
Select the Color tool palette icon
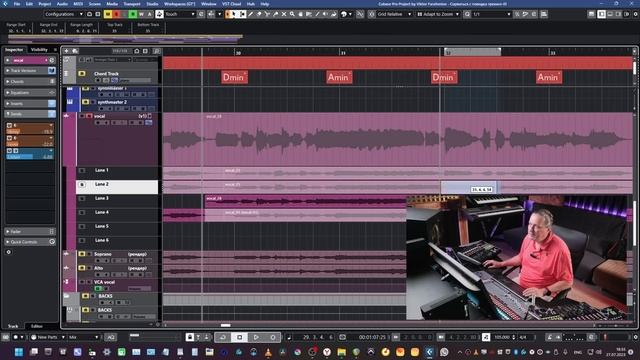pos(344,14)
